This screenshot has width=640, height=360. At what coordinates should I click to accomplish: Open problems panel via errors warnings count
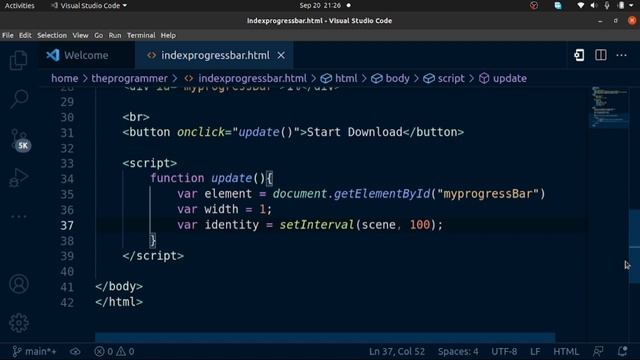coord(114,351)
